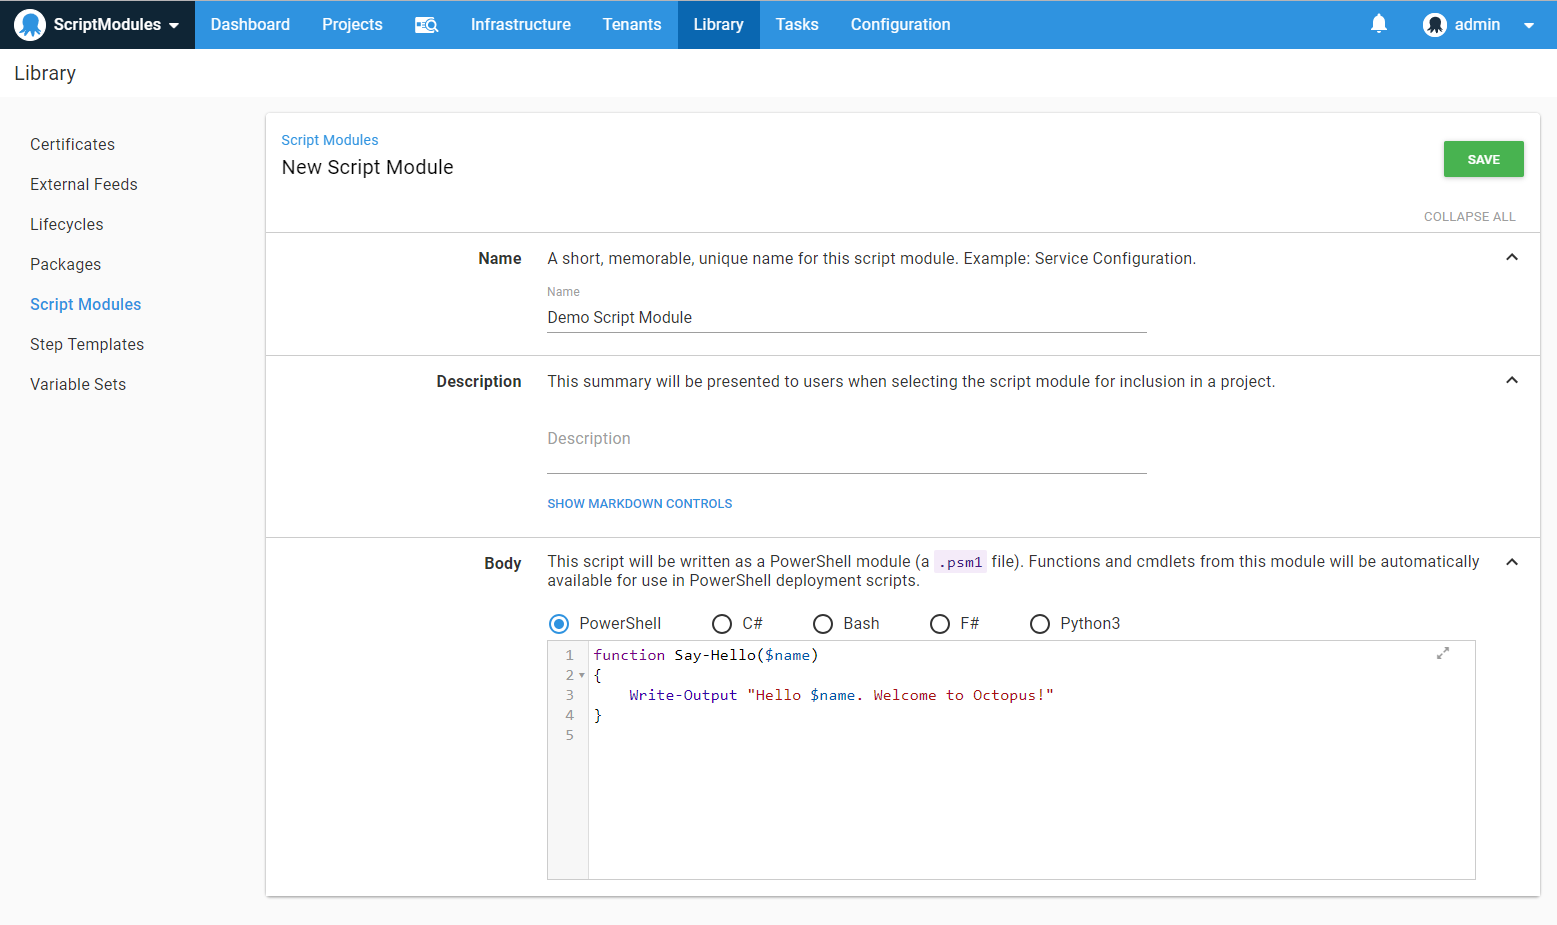Open the search icon in the navigation bar
Viewport: 1557px width, 925px height.
[426, 25]
